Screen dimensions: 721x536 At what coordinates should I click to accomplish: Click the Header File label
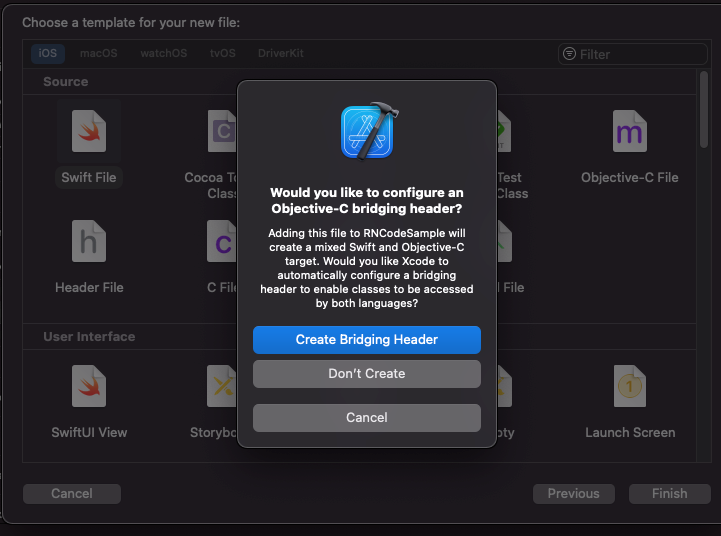(89, 288)
